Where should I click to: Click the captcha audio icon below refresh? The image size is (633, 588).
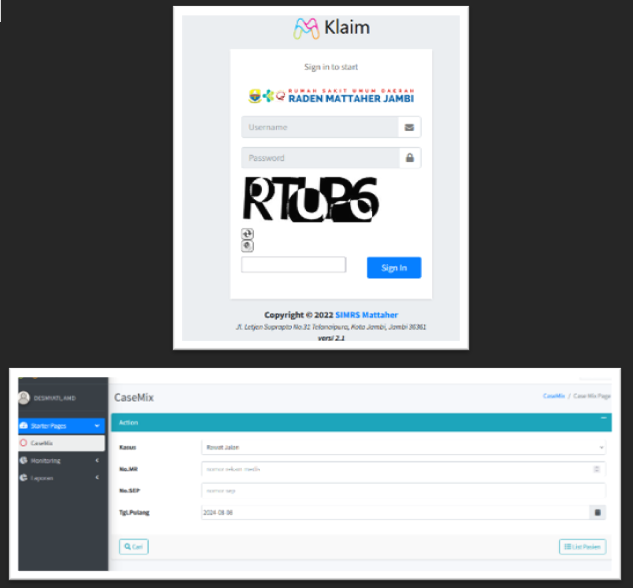click(247, 246)
